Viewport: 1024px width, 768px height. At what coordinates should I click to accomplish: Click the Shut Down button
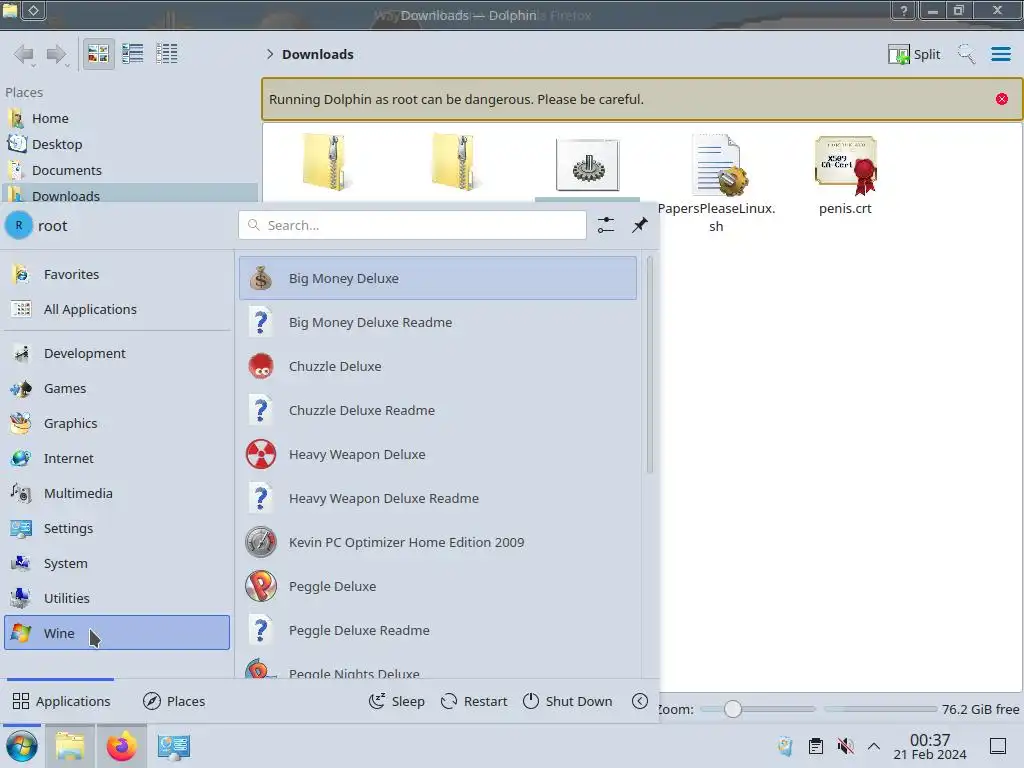click(x=568, y=701)
